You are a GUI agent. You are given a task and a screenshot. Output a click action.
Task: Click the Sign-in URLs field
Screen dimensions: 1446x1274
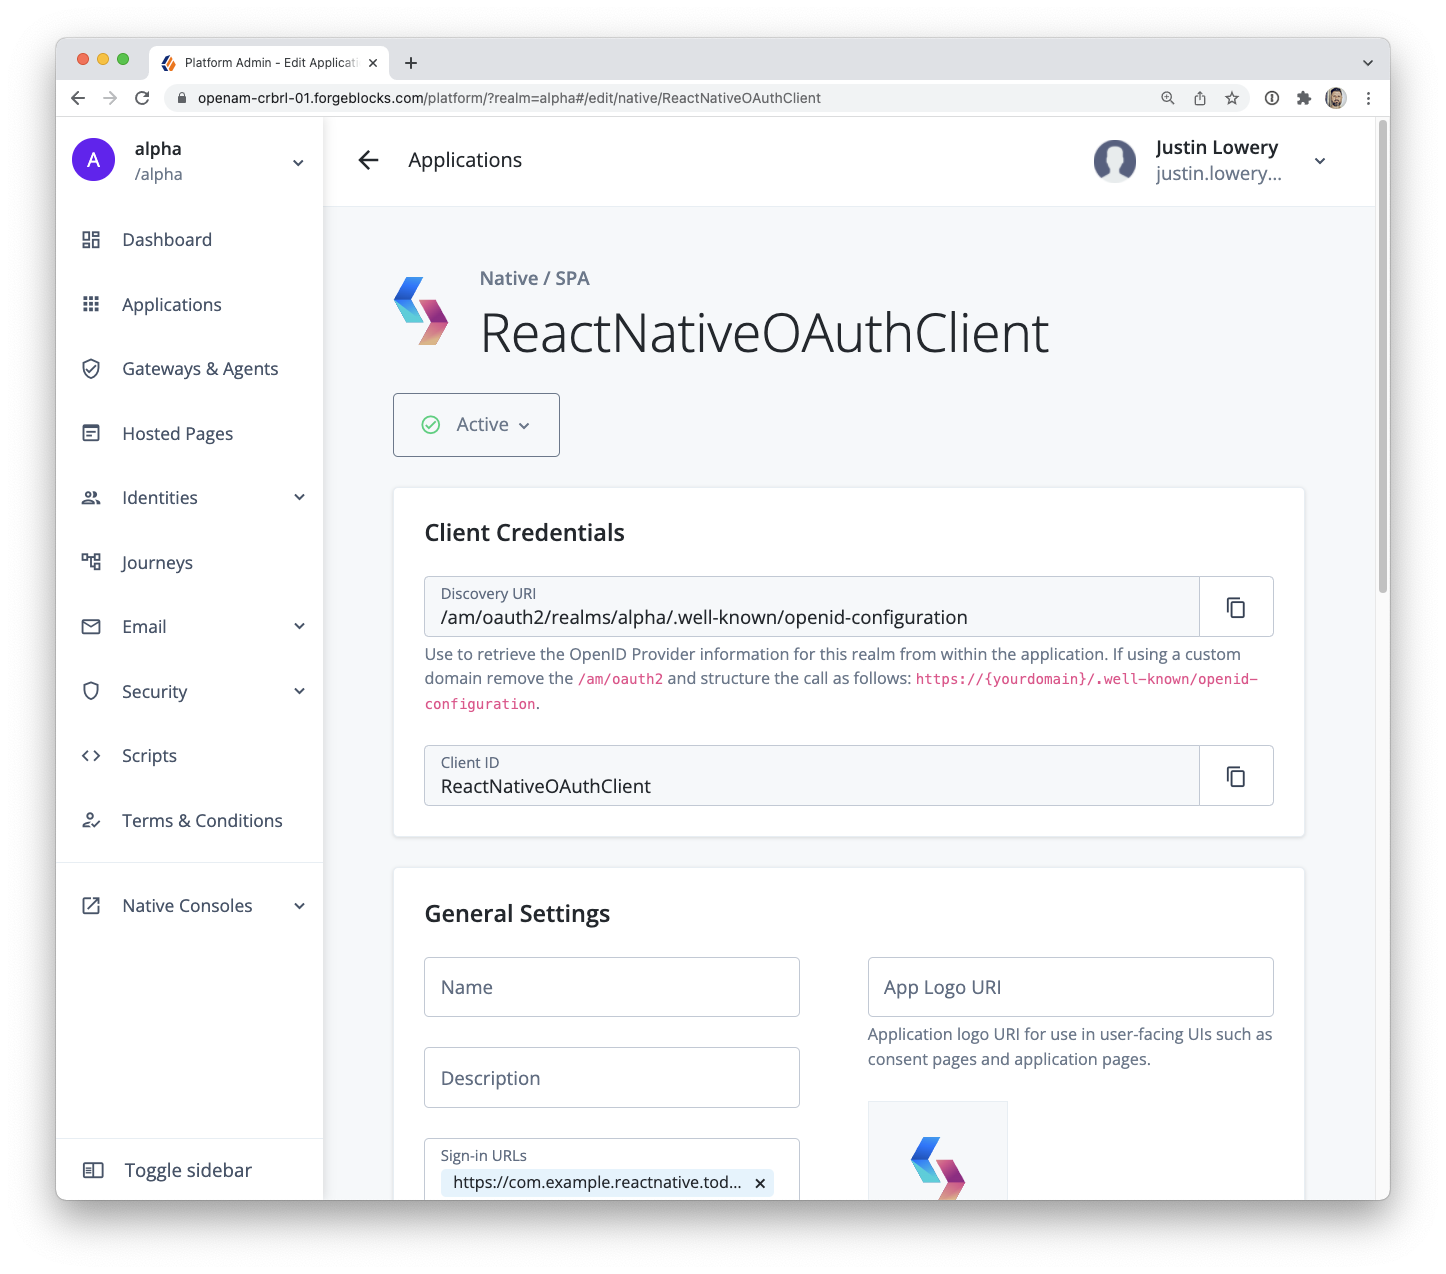[x=612, y=1169]
